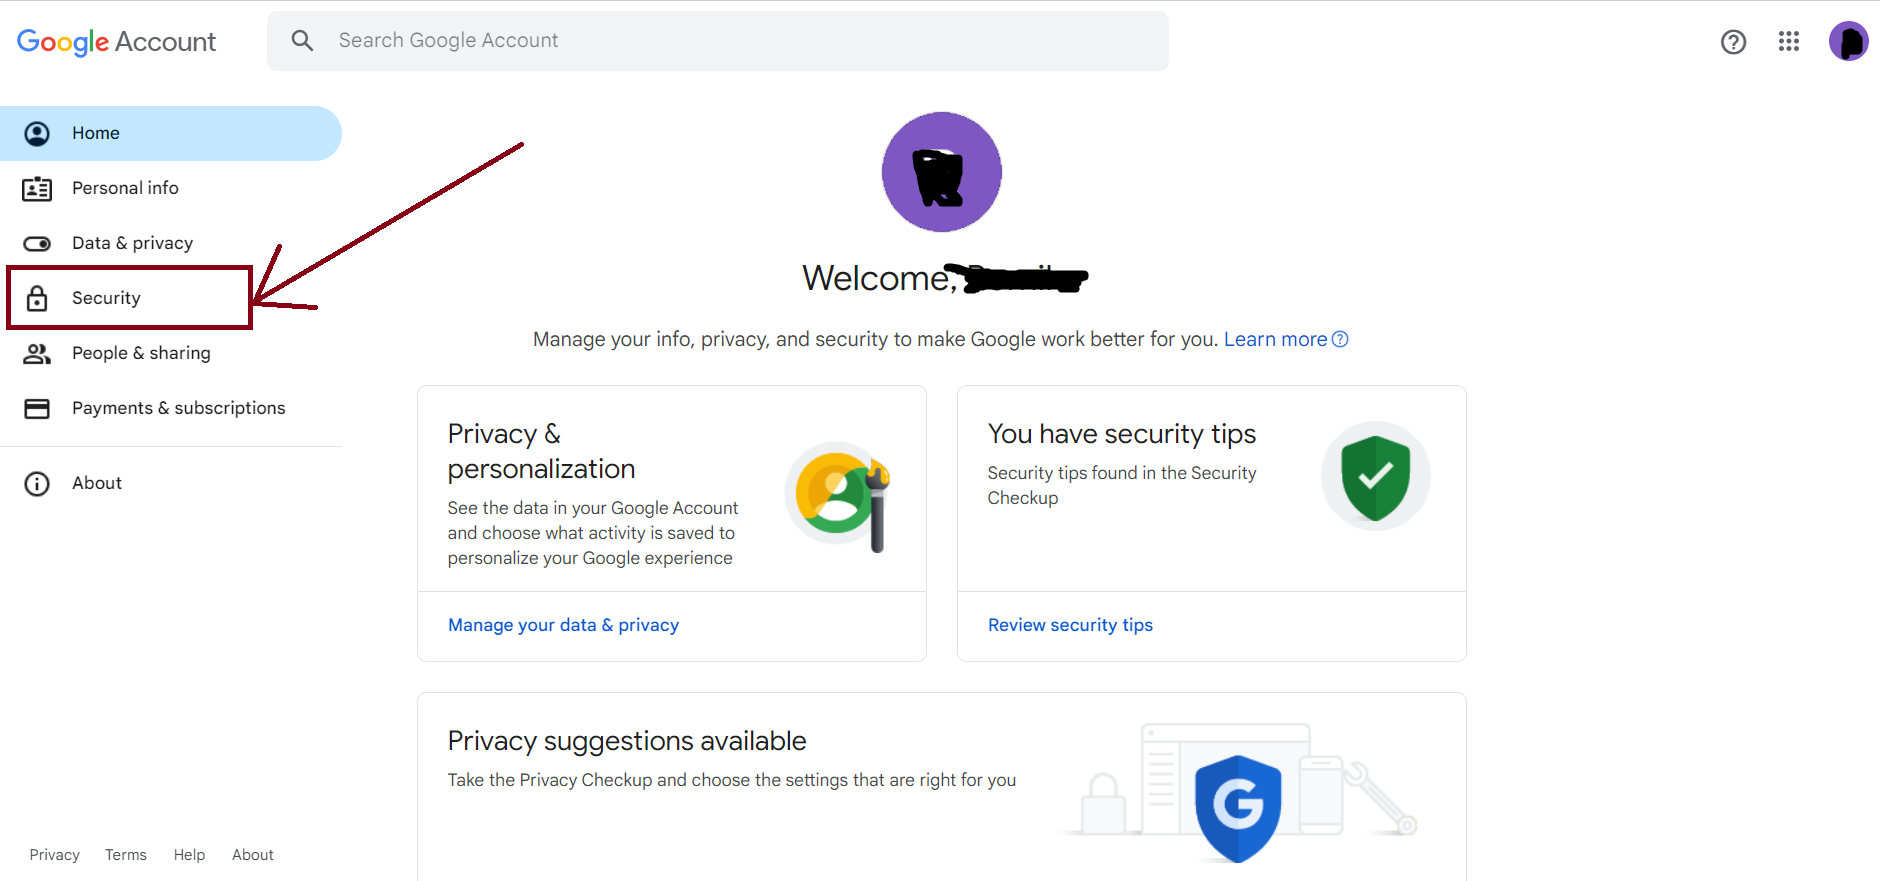Image resolution: width=1880 pixels, height=881 pixels.
Task: Open the account avatar in top-right corner
Action: (1848, 42)
